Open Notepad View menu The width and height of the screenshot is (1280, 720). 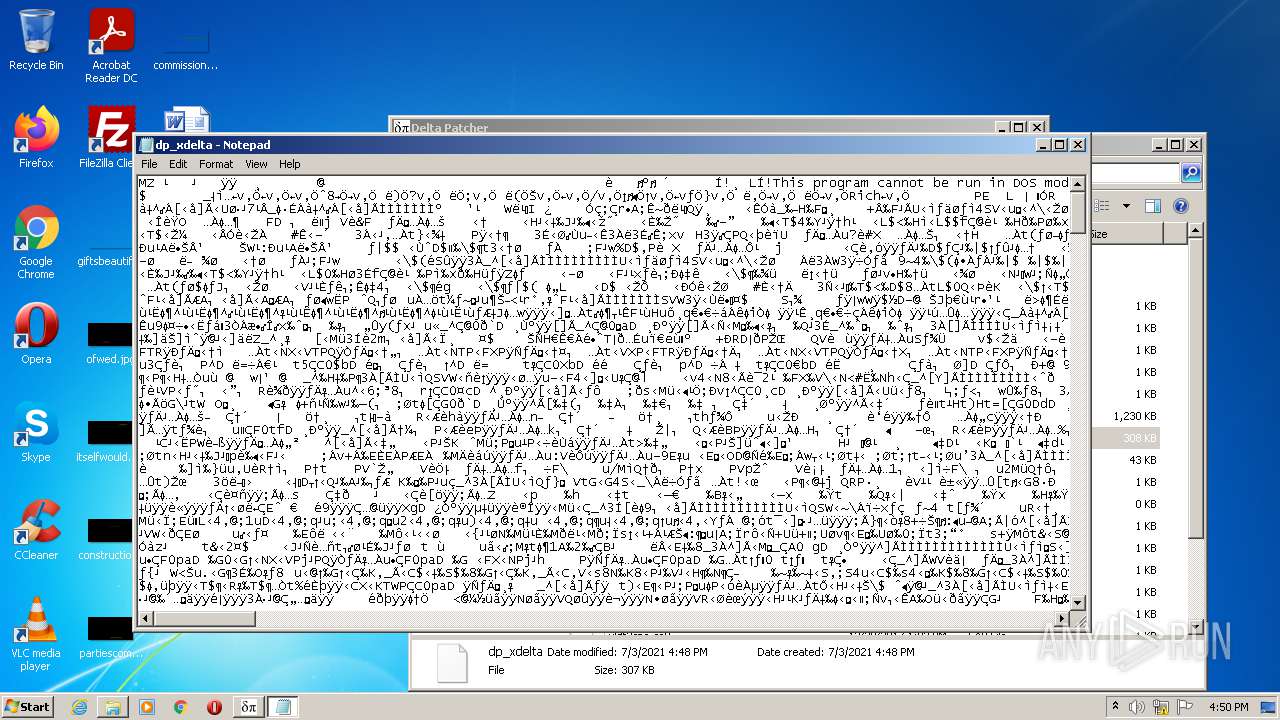coord(257,164)
